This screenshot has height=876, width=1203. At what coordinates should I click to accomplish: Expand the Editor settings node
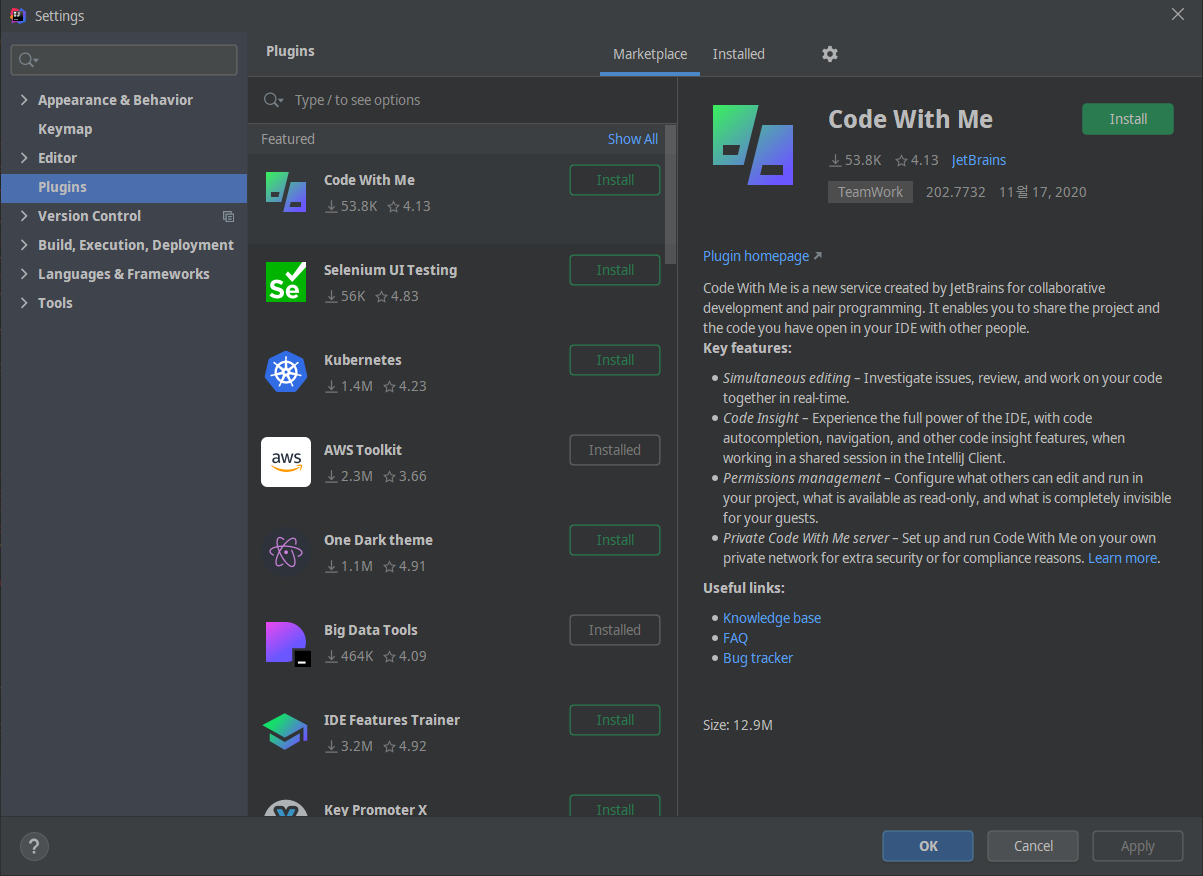pyautogui.click(x=24, y=158)
